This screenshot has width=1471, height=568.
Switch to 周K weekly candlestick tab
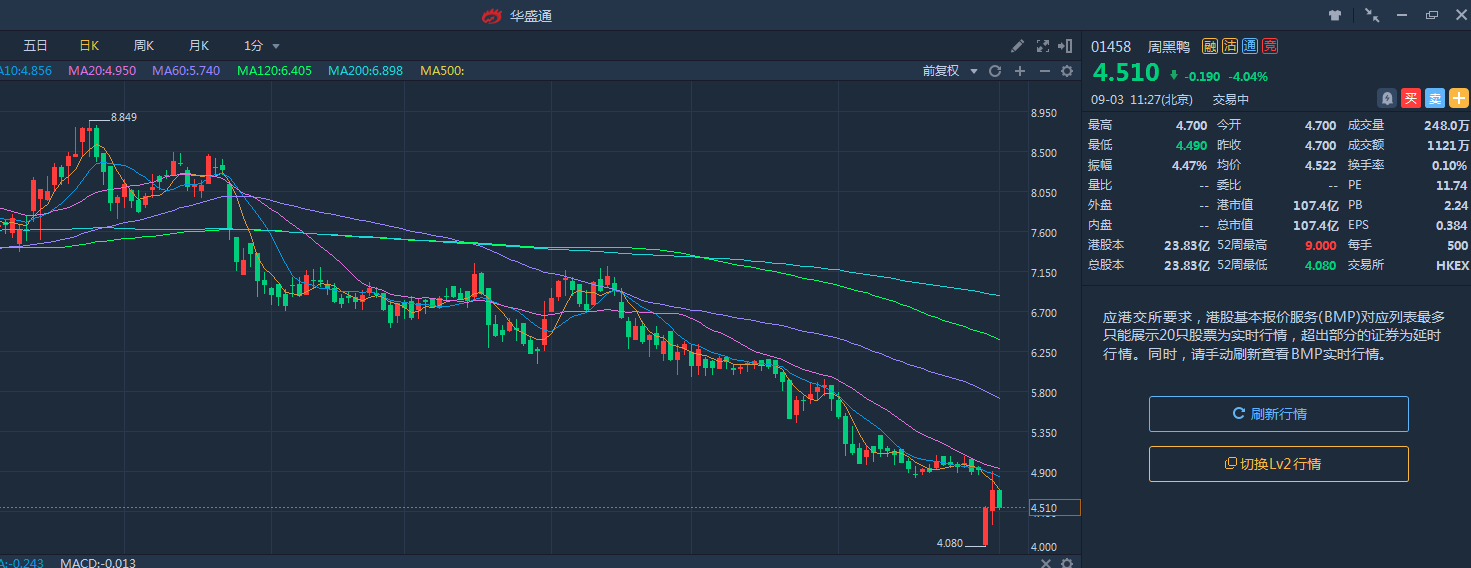click(x=144, y=46)
